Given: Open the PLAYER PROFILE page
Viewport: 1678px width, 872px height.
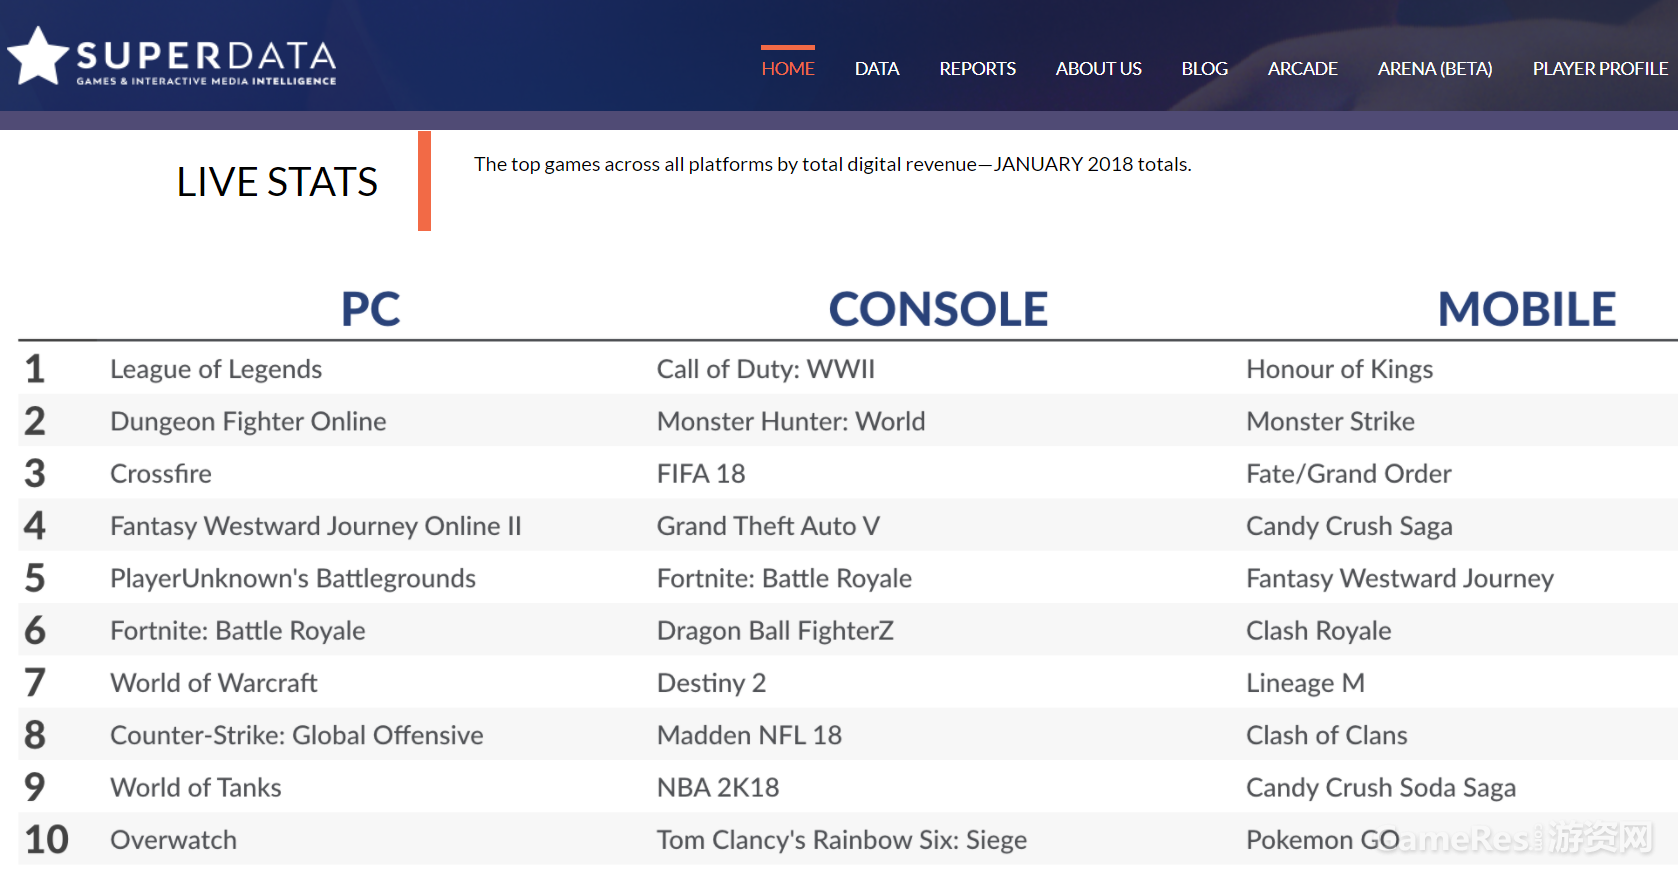Looking at the screenshot, I should click(1600, 69).
